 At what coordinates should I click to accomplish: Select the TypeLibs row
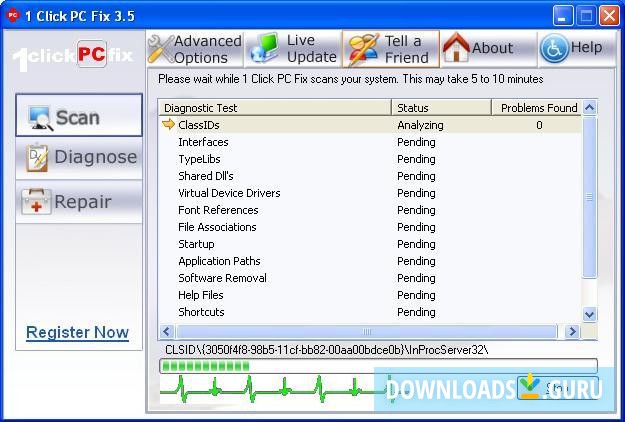(369, 159)
